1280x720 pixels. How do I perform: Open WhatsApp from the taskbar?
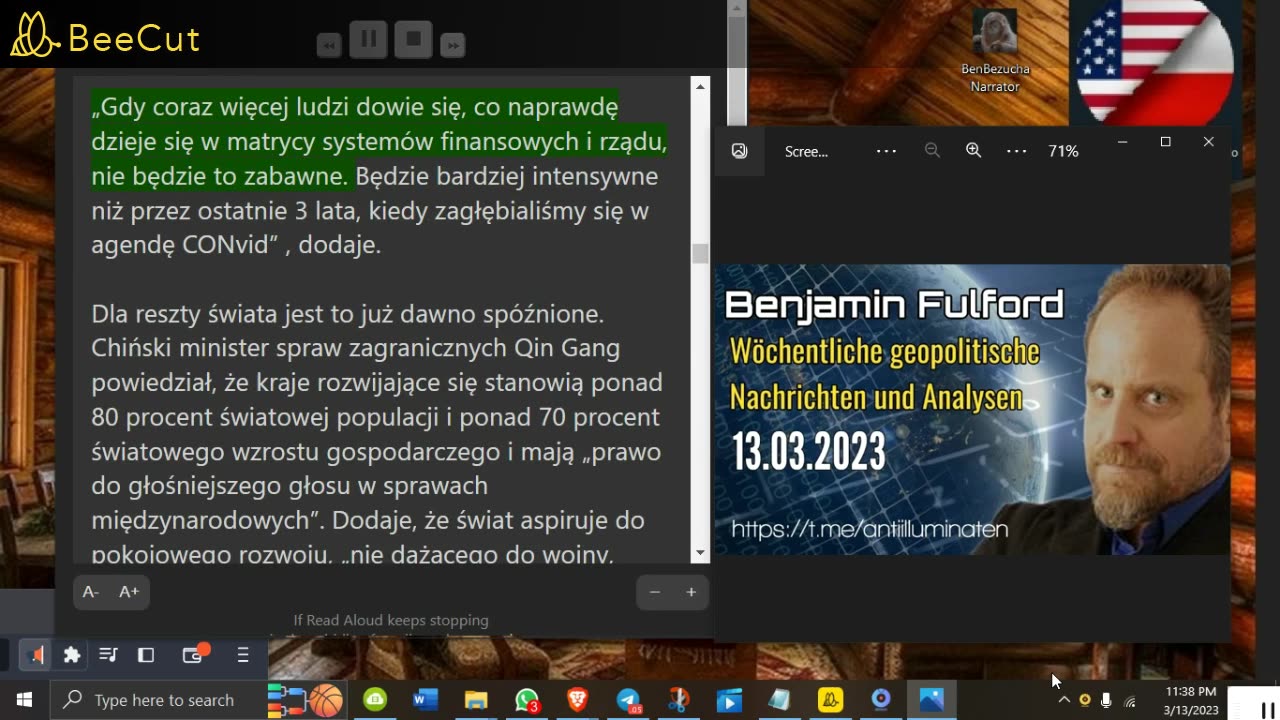coord(527,700)
